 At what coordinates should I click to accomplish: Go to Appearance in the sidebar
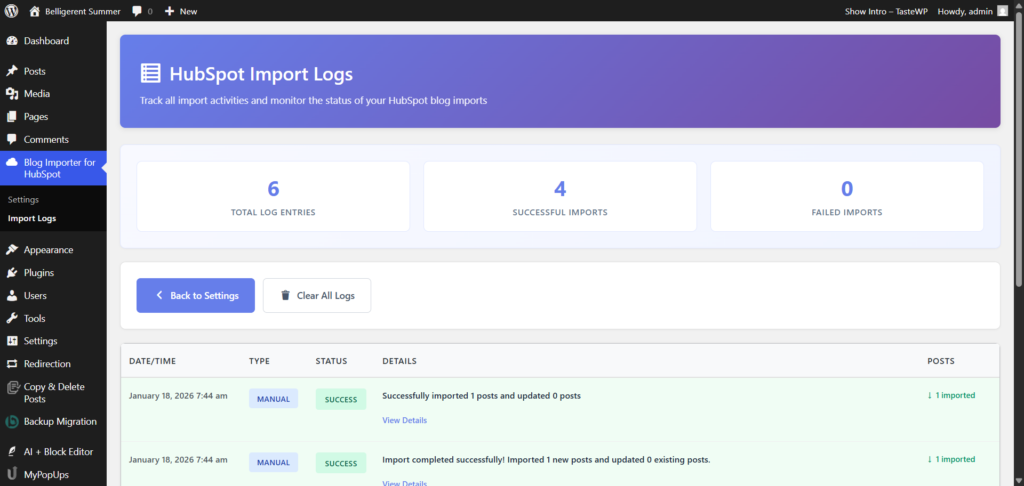click(x=48, y=250)
